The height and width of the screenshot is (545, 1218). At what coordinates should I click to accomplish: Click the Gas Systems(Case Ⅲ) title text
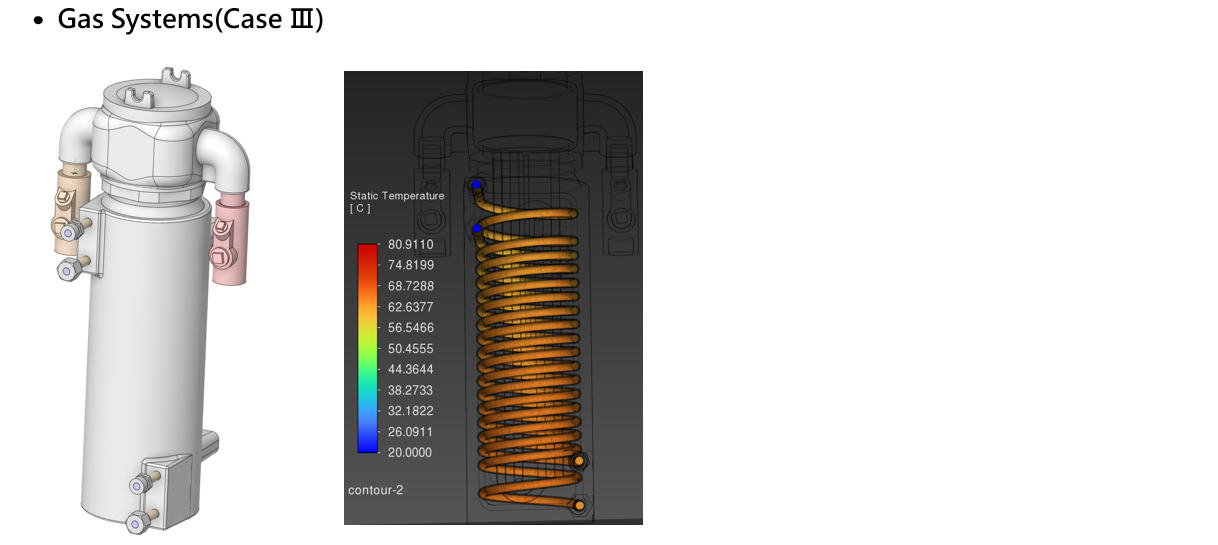tap(190, 19)
